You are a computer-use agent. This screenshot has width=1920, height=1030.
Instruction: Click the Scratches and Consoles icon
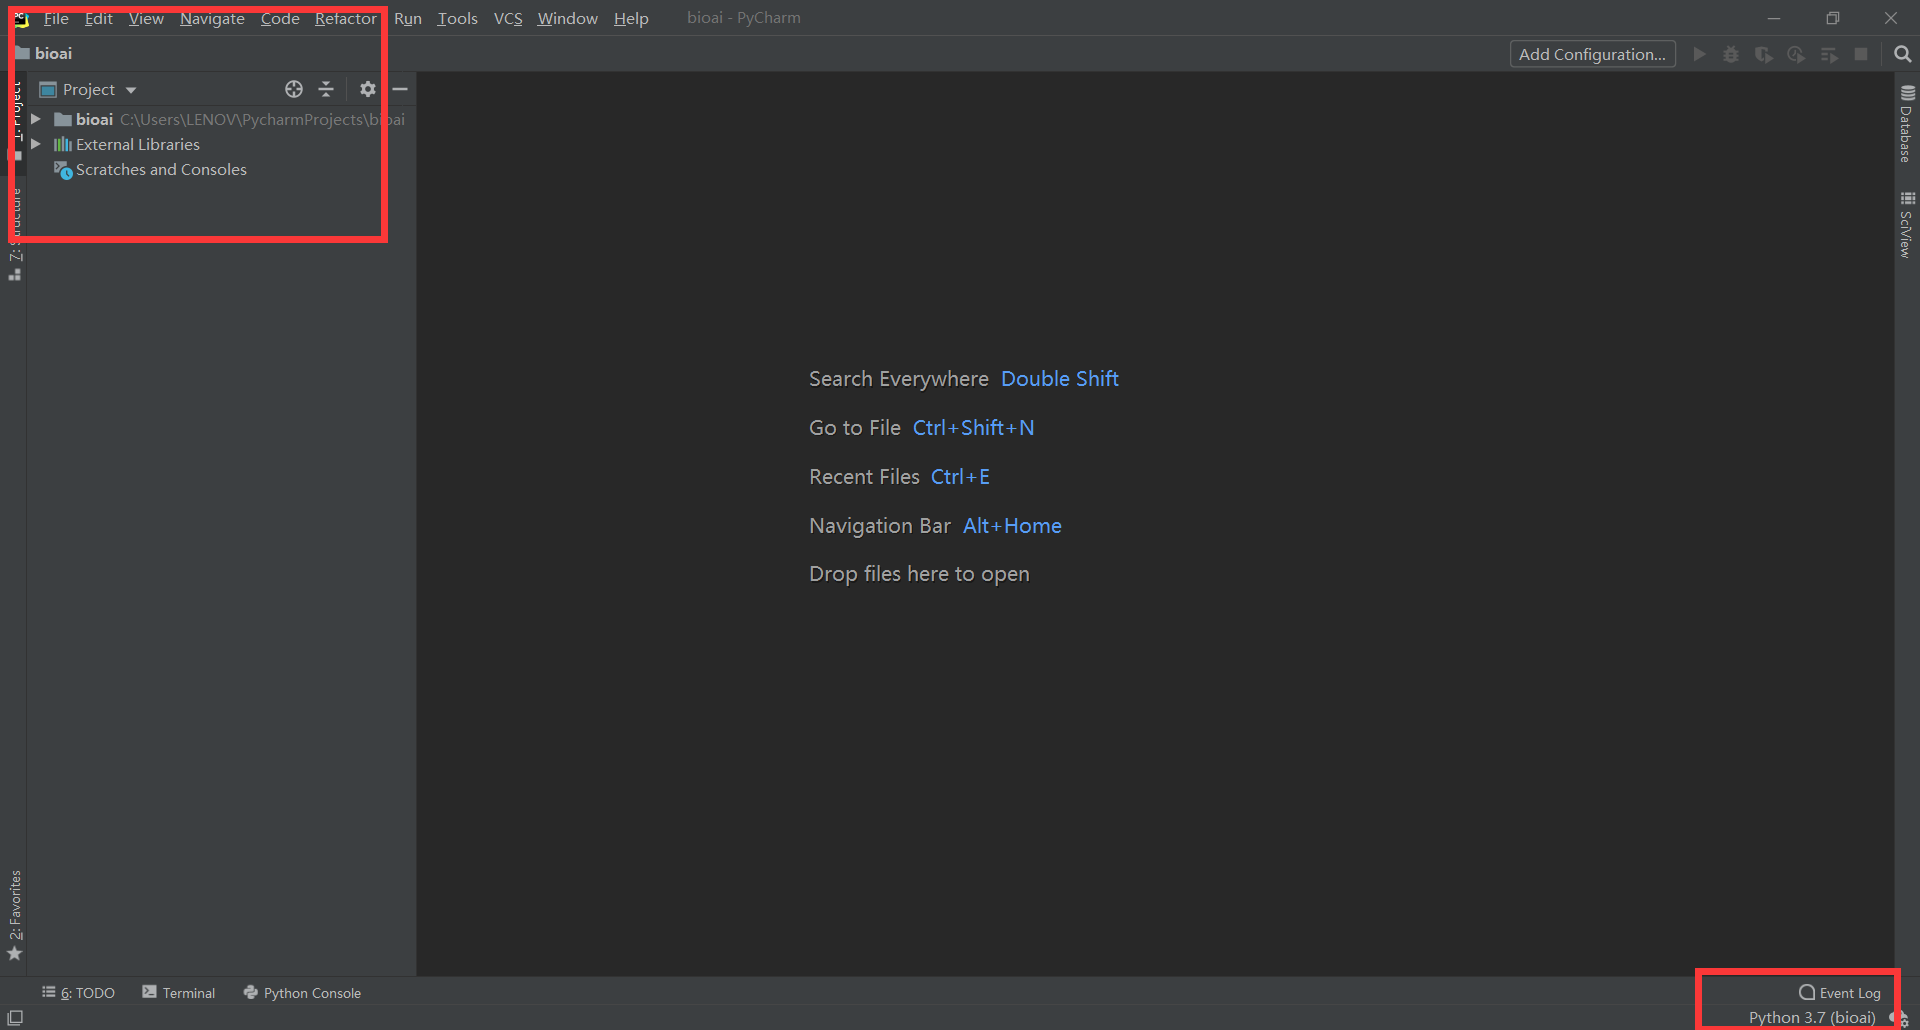click(63, 170)
